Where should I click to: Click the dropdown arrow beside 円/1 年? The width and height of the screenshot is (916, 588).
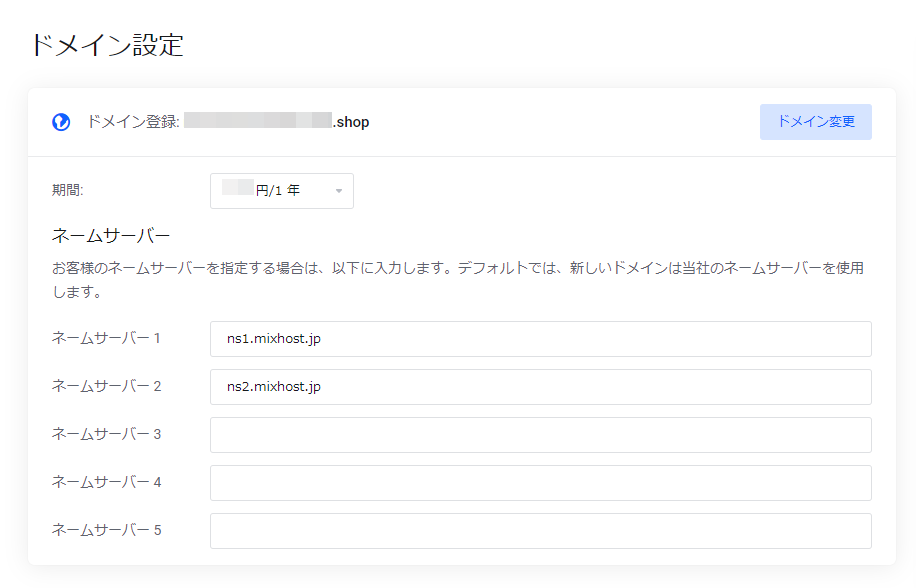(x=338, y=191)
